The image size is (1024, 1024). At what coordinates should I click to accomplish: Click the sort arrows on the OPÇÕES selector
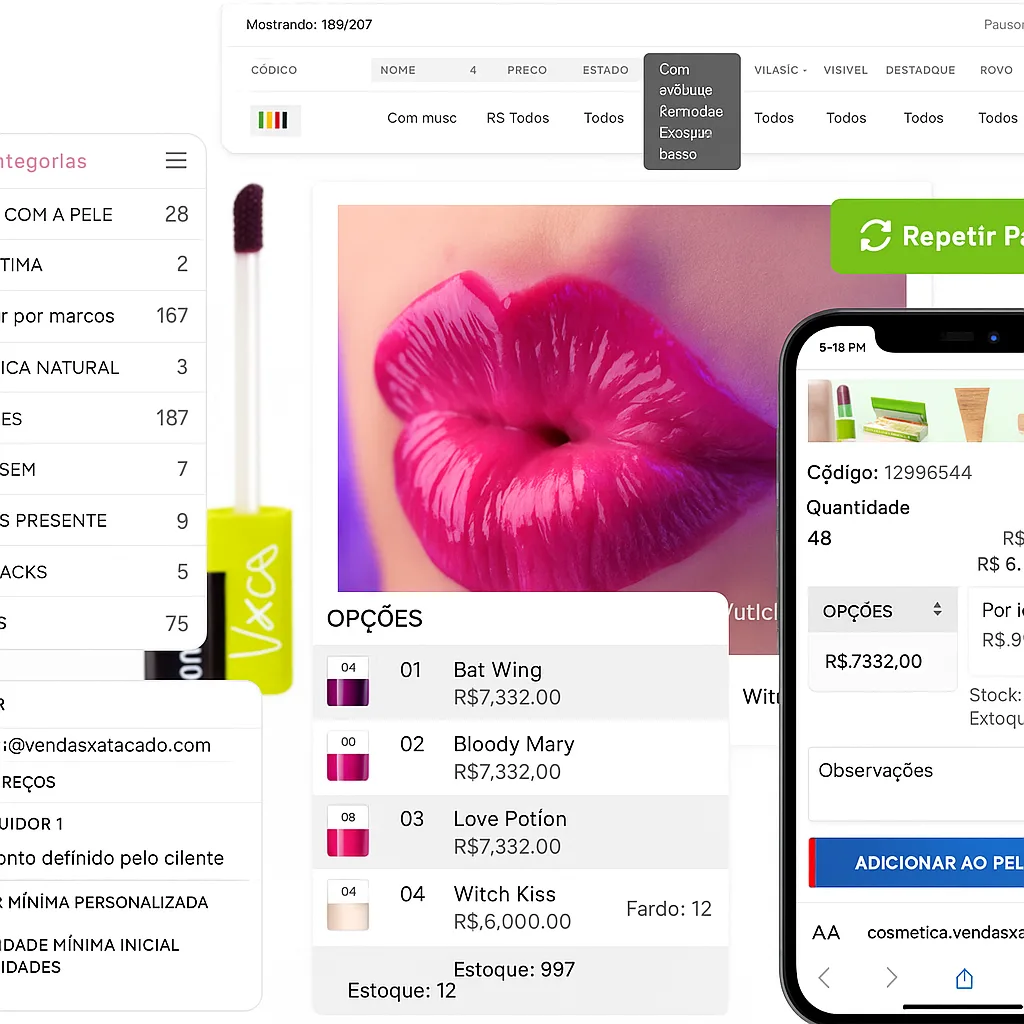point(938,610)
